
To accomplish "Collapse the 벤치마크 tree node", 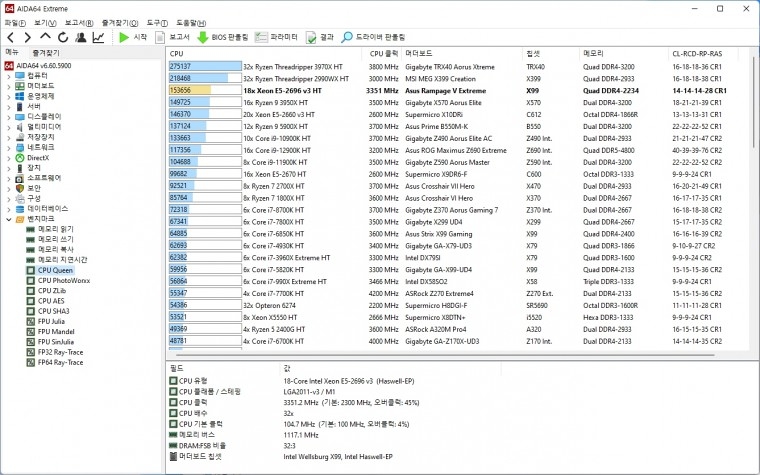I will point(9,220).
